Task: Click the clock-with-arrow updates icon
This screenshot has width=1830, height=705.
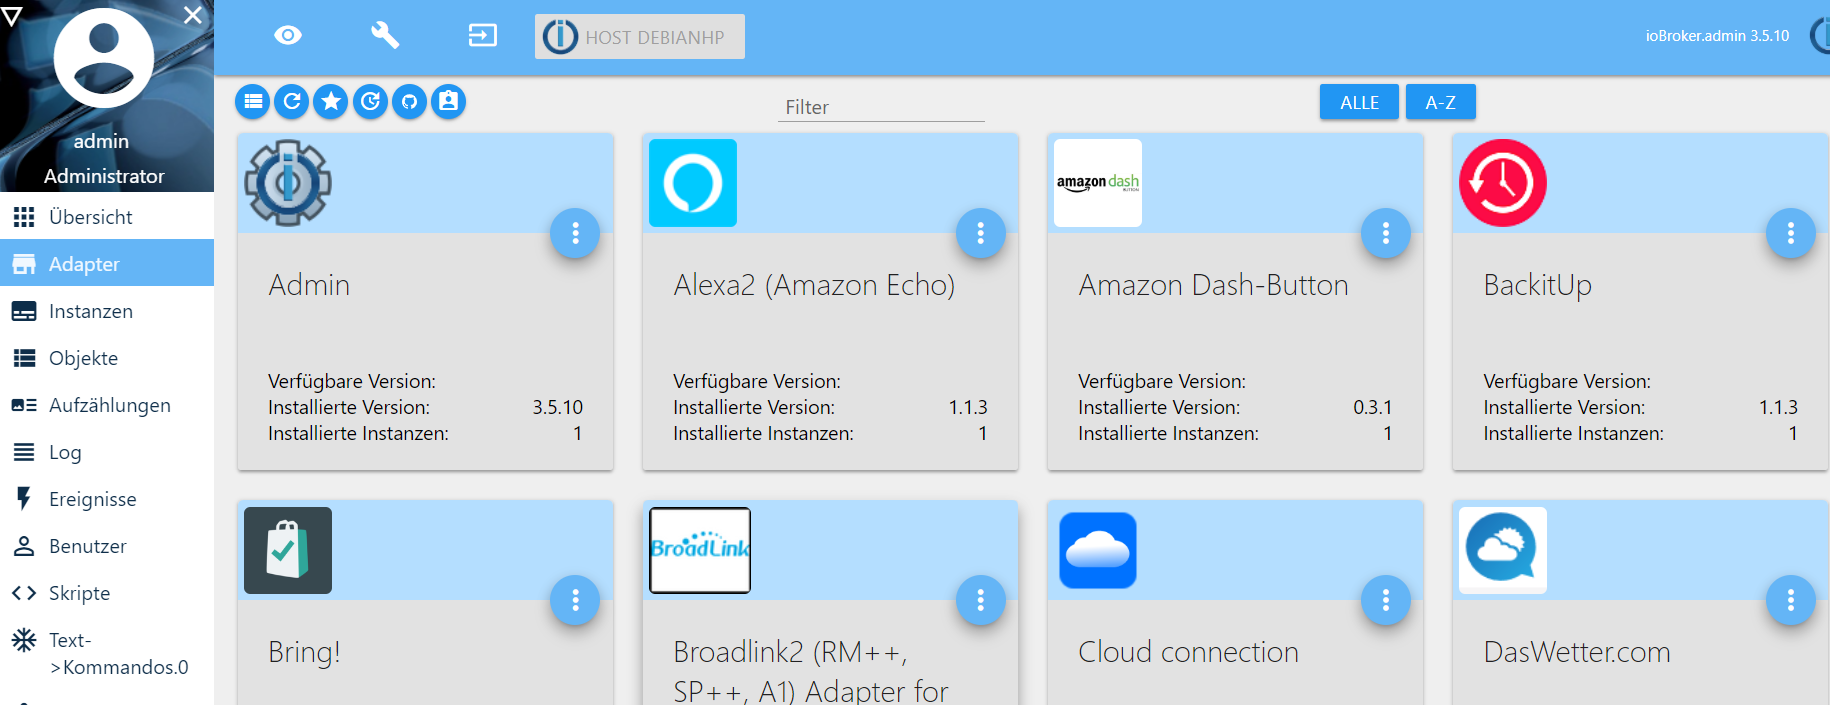Action: click(x=370, y=101)
